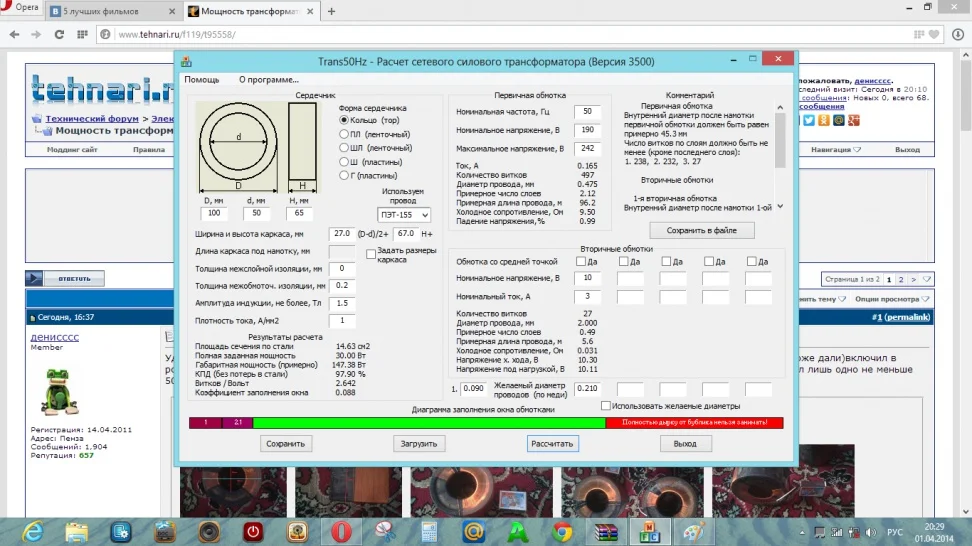Open the calculator icon in the taskbar
Screen dimensions: 972x546
click(x=429, y=531)
